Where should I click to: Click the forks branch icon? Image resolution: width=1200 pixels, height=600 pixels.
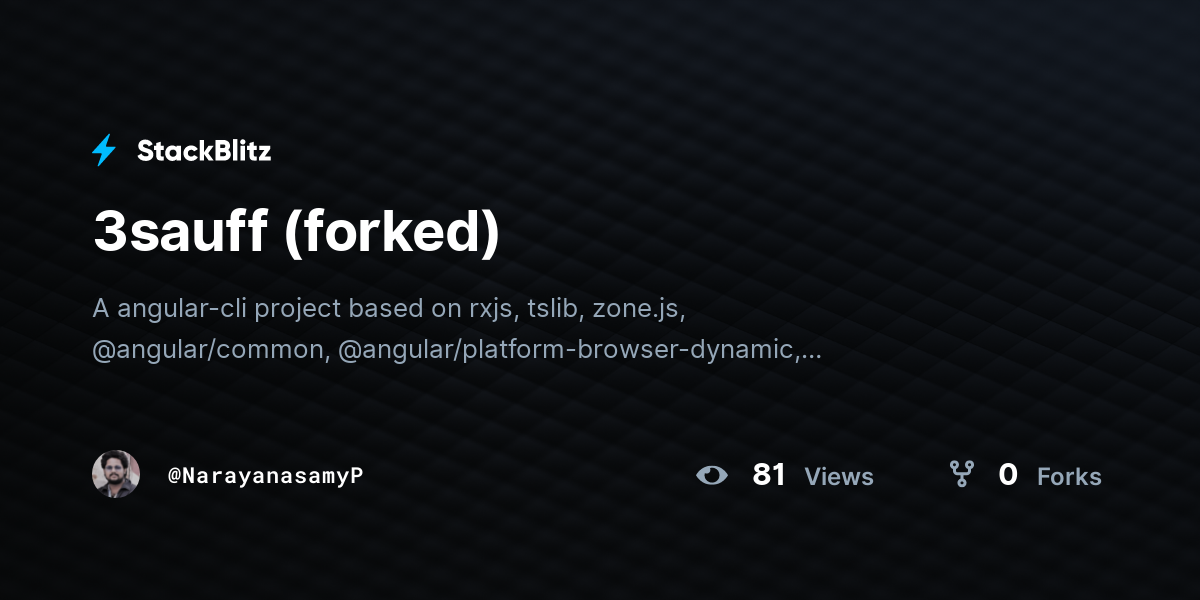pos(961,474)
